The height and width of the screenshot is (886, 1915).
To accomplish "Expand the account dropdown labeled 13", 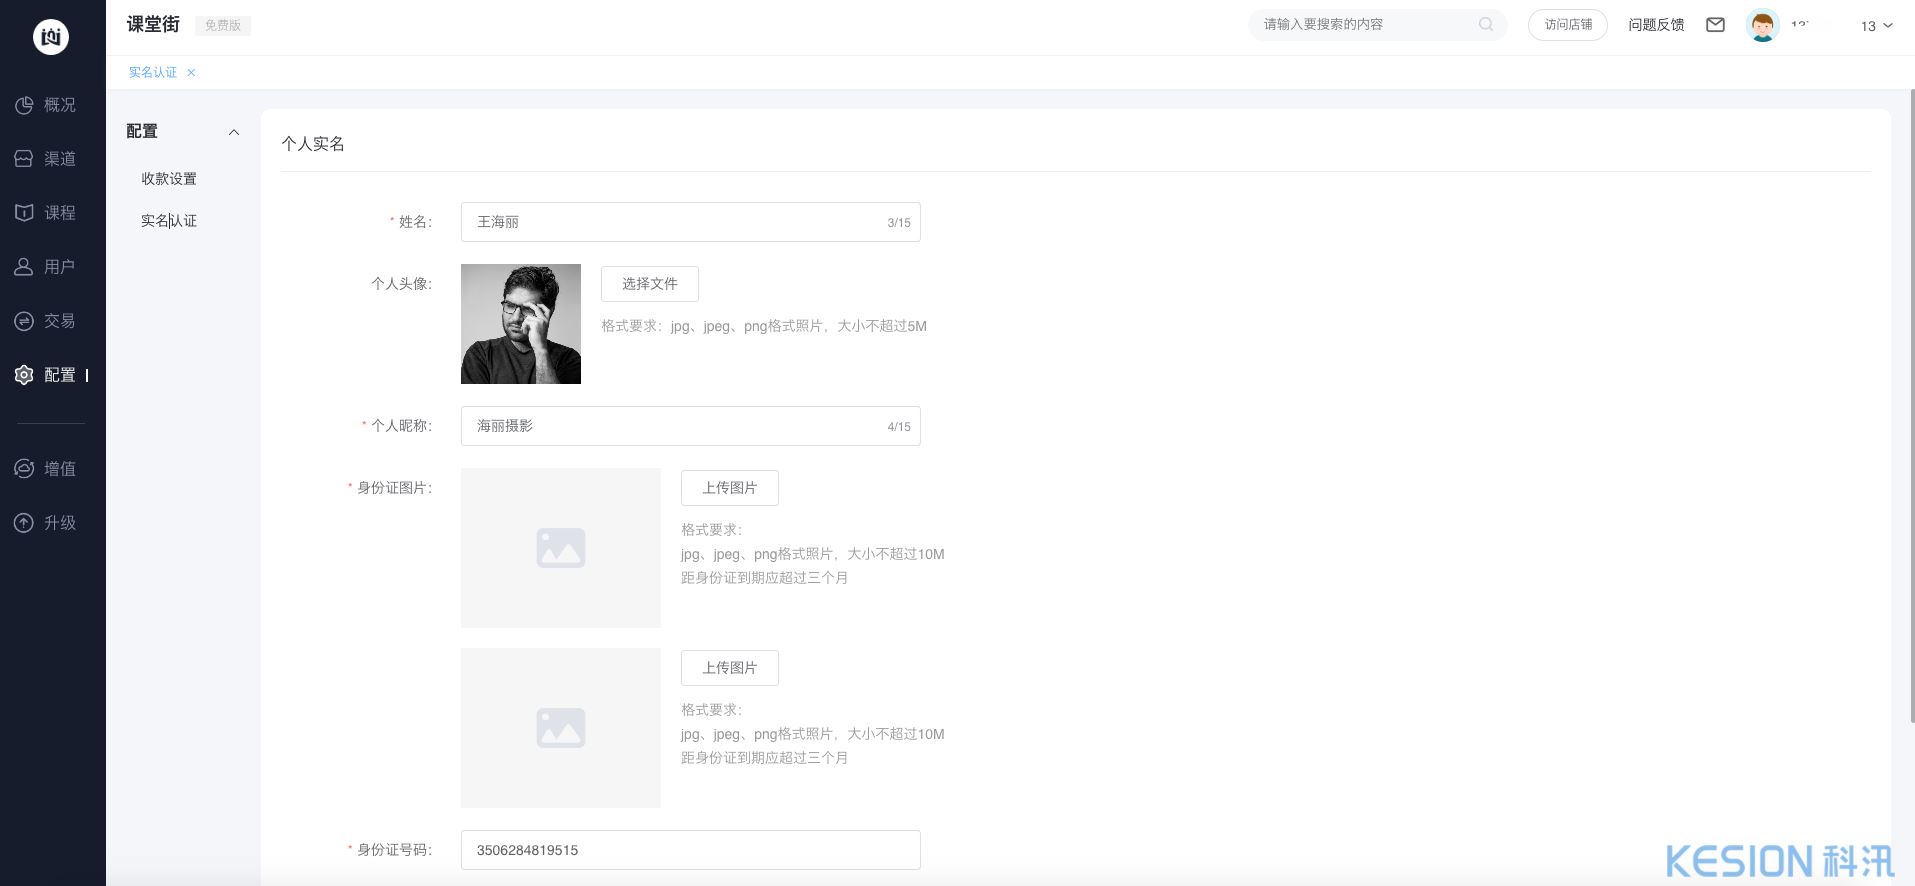I will [x=1876, y=26].
